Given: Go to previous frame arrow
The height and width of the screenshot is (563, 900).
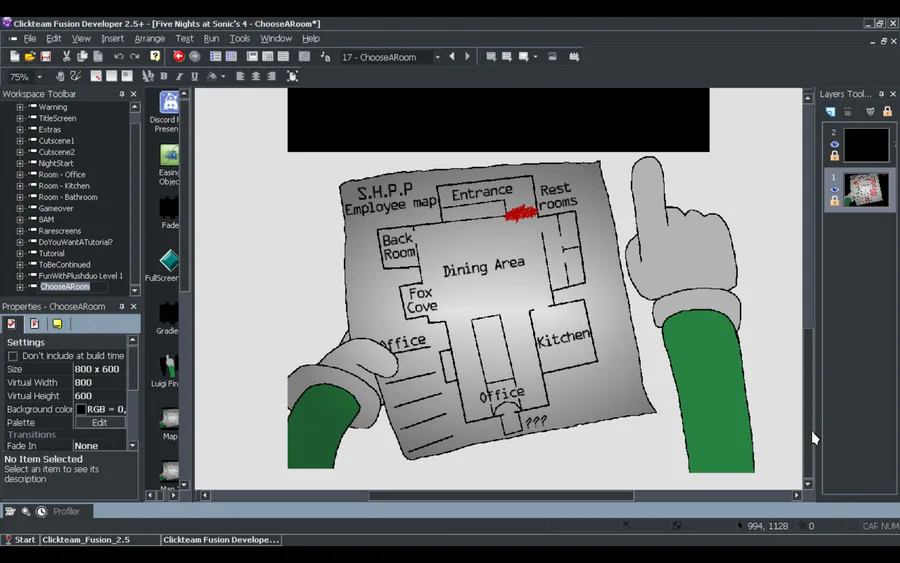Looking at the screenshot, I should point(452,56).
